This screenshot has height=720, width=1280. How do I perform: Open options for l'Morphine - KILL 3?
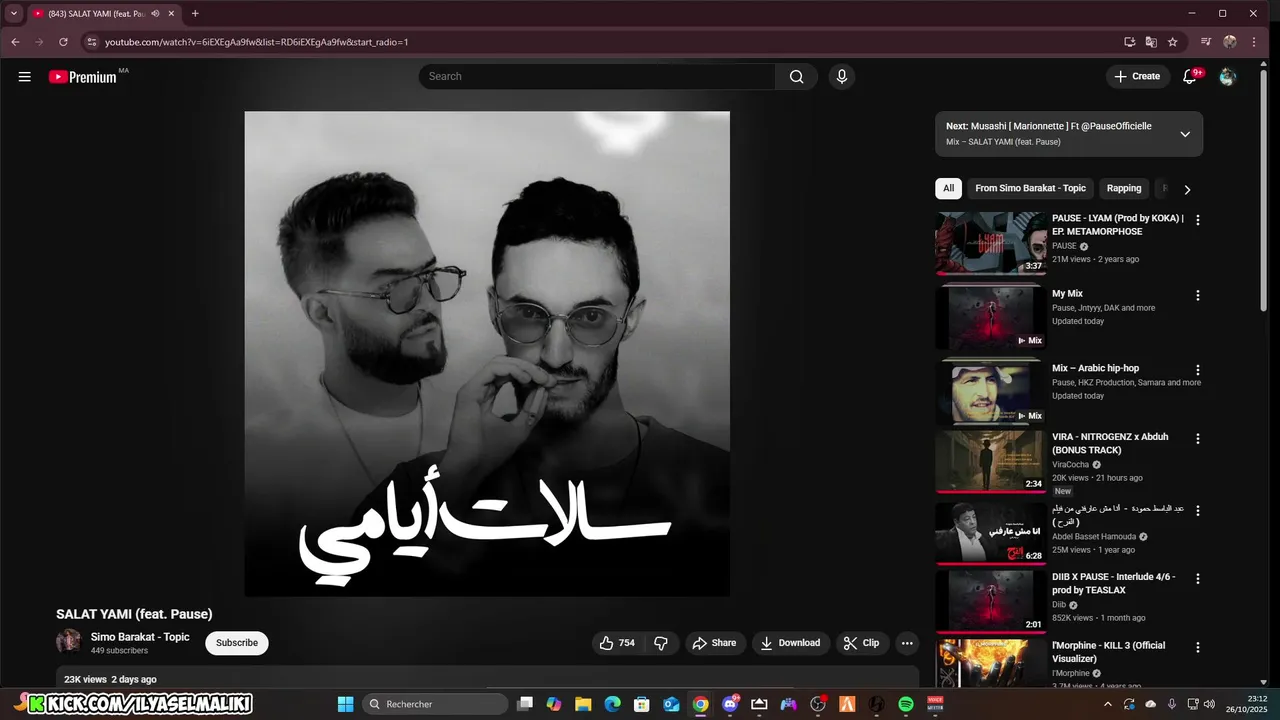click(1198, 648)
